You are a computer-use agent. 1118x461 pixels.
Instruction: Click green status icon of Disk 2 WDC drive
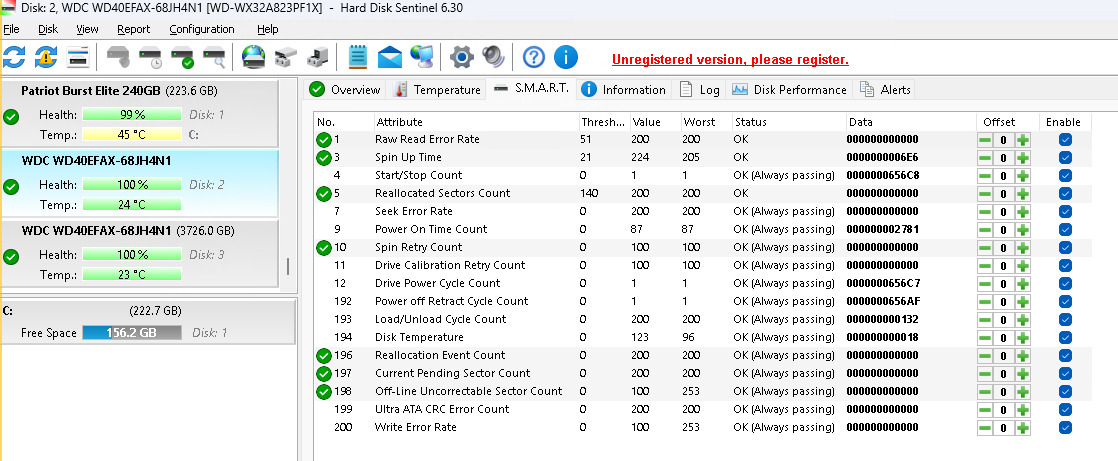[x=11, y=187]
